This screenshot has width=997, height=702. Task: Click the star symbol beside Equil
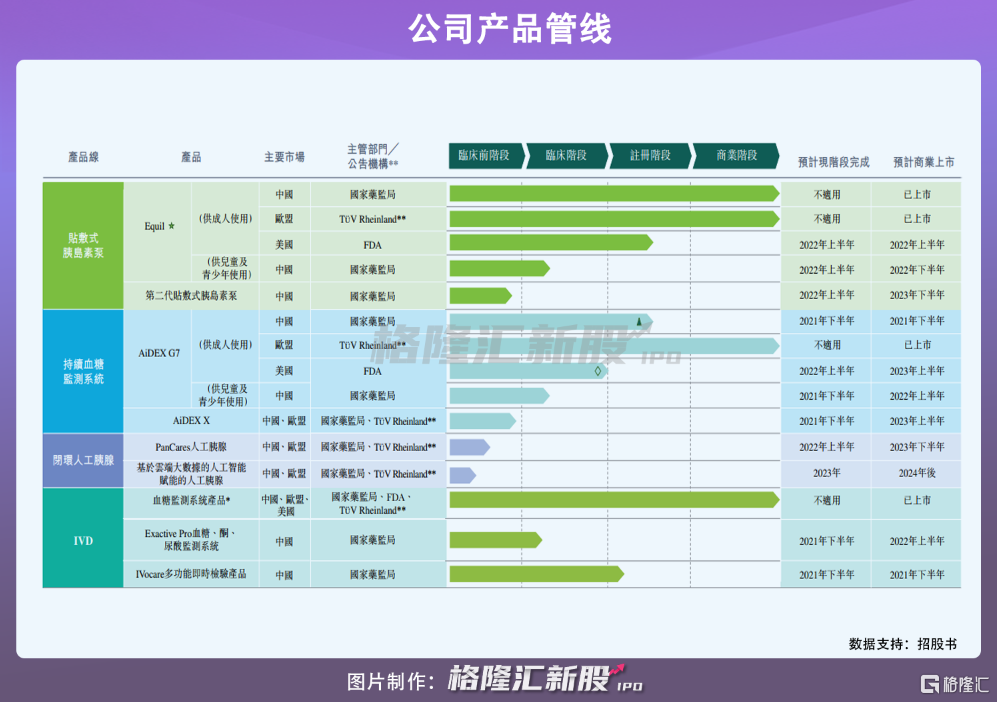coord(172,227)
